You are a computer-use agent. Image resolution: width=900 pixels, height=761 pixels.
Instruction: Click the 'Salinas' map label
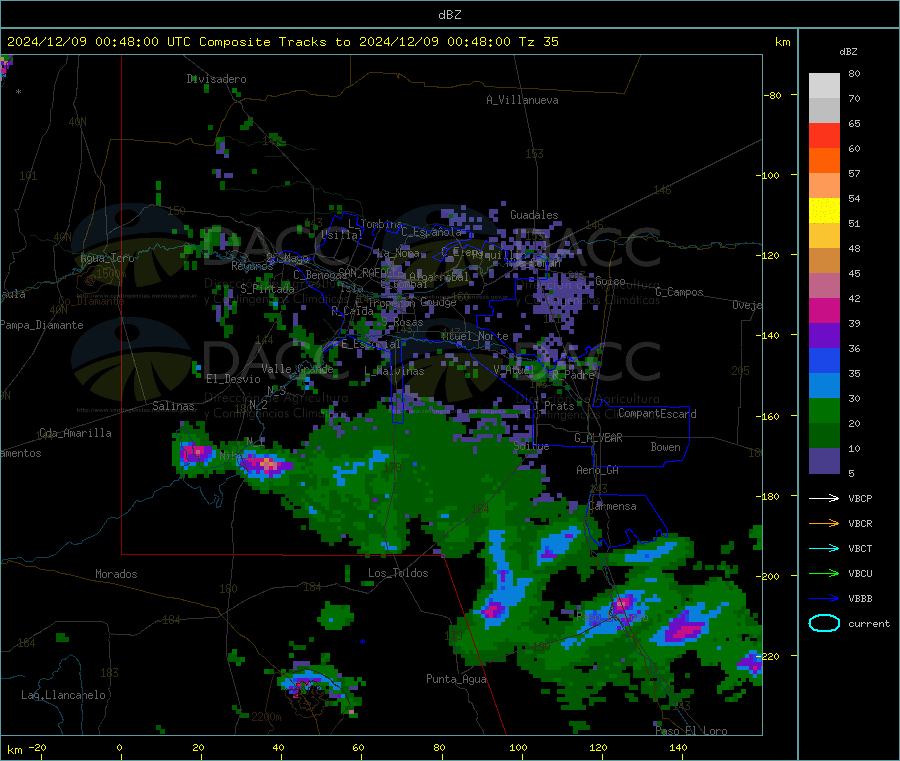pyautogui.click(x=173, y=406)
